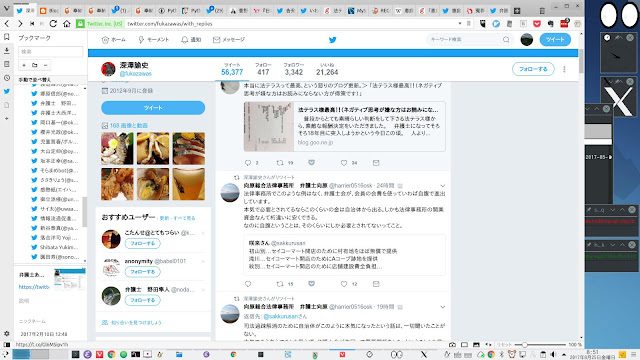Open the 知り合いを見つけましょう link
Screen dimensions: 640x360
coord(136,322)
